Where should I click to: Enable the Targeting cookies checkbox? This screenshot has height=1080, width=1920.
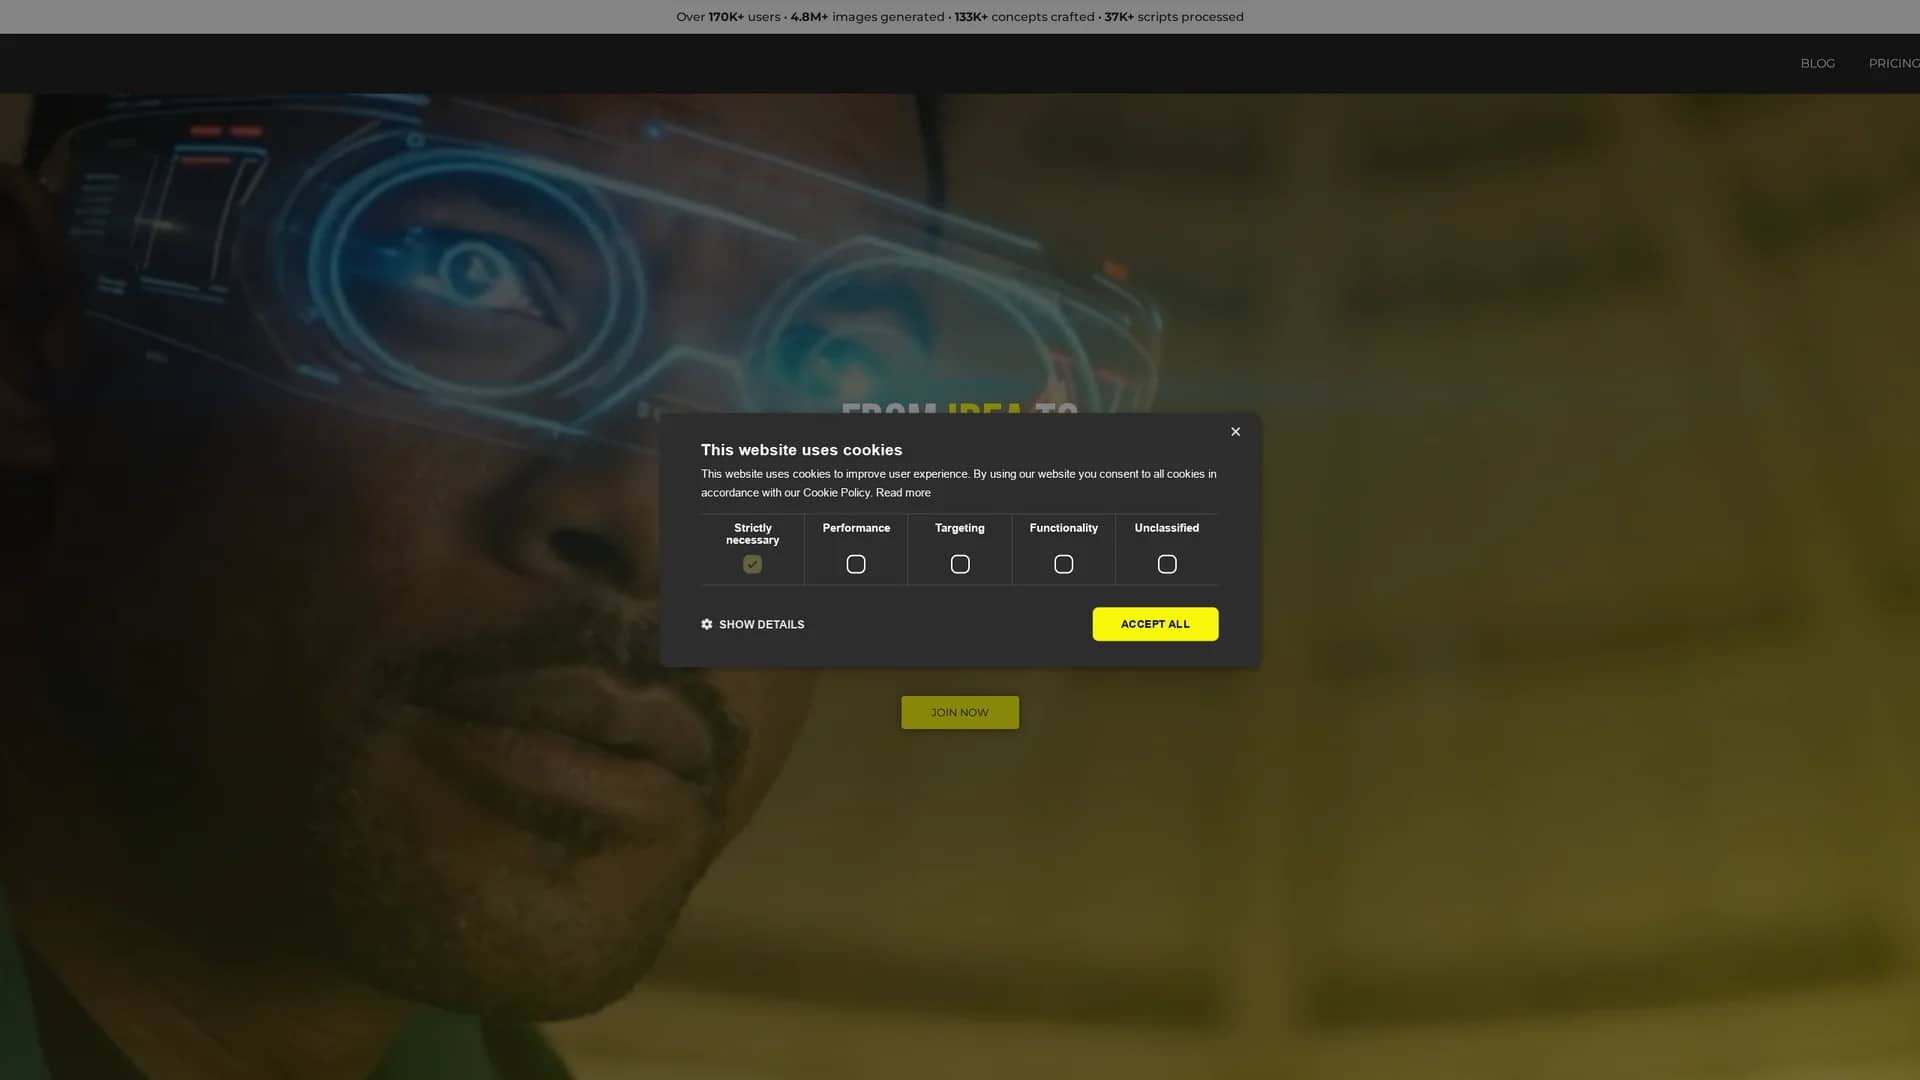[x=960, y=564]
